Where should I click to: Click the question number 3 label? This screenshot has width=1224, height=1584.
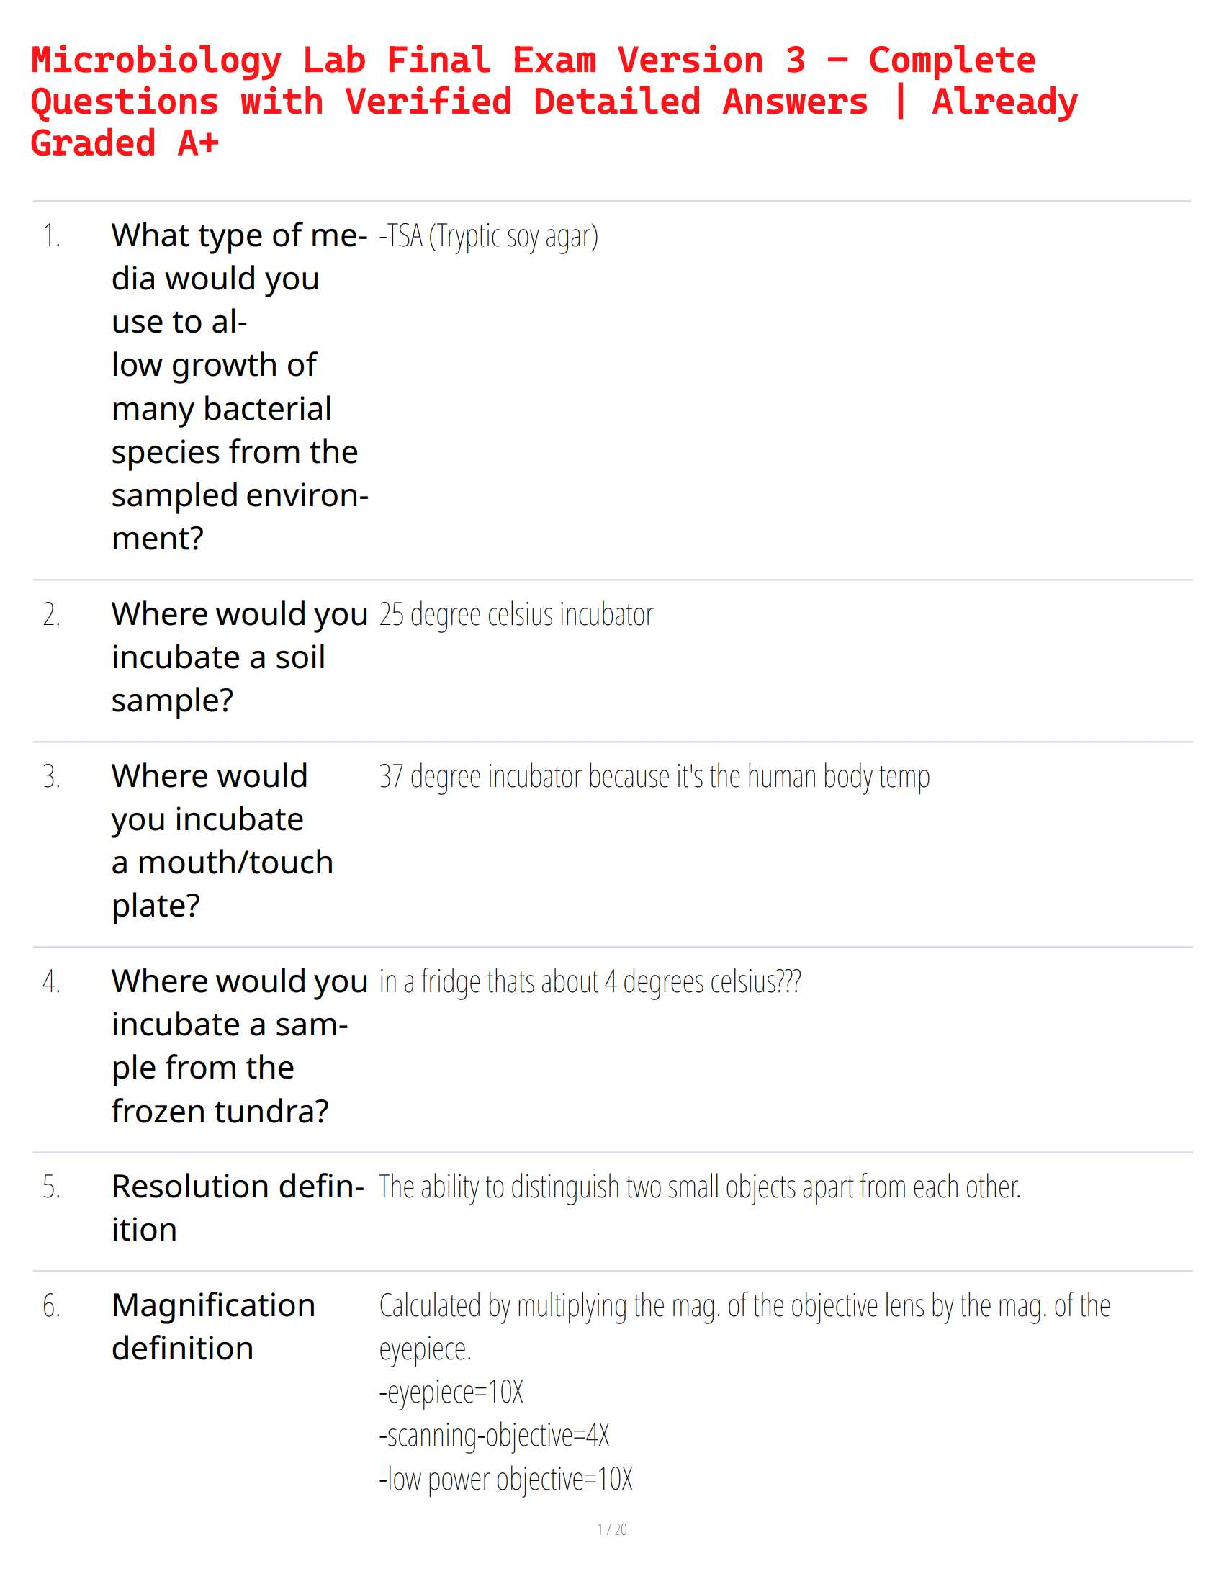[51, 776]
